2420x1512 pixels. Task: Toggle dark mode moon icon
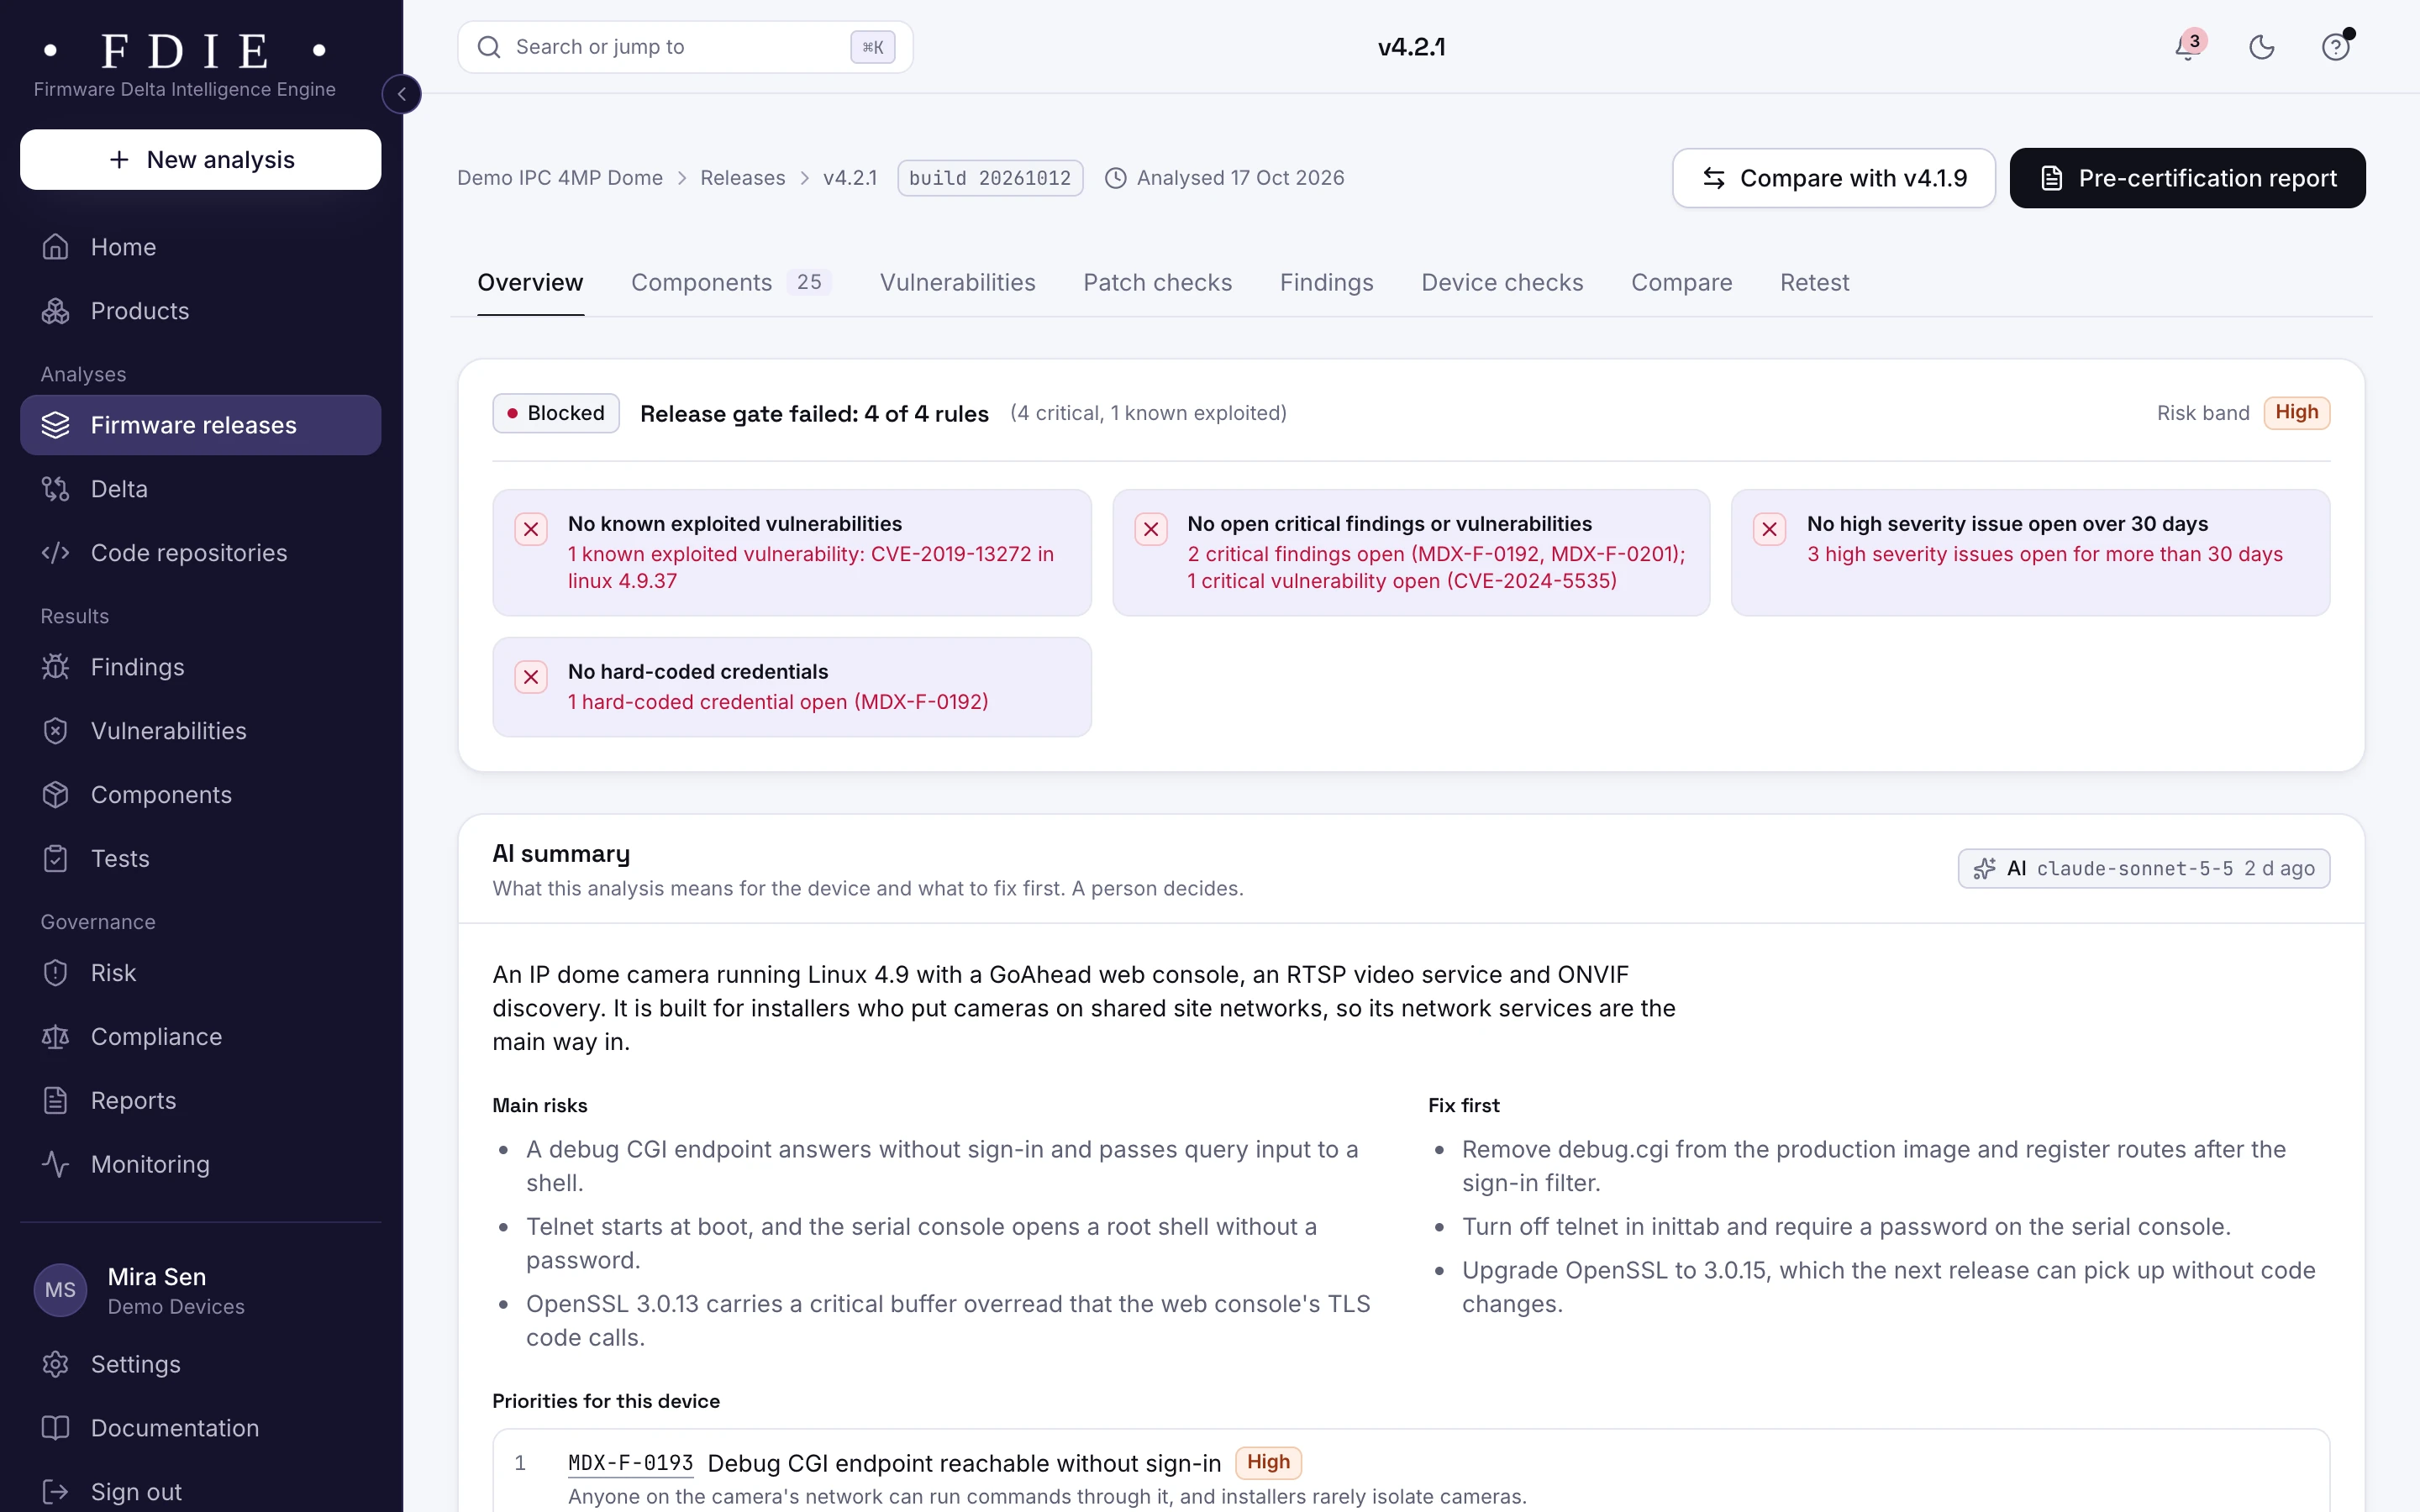point(2262,47)
